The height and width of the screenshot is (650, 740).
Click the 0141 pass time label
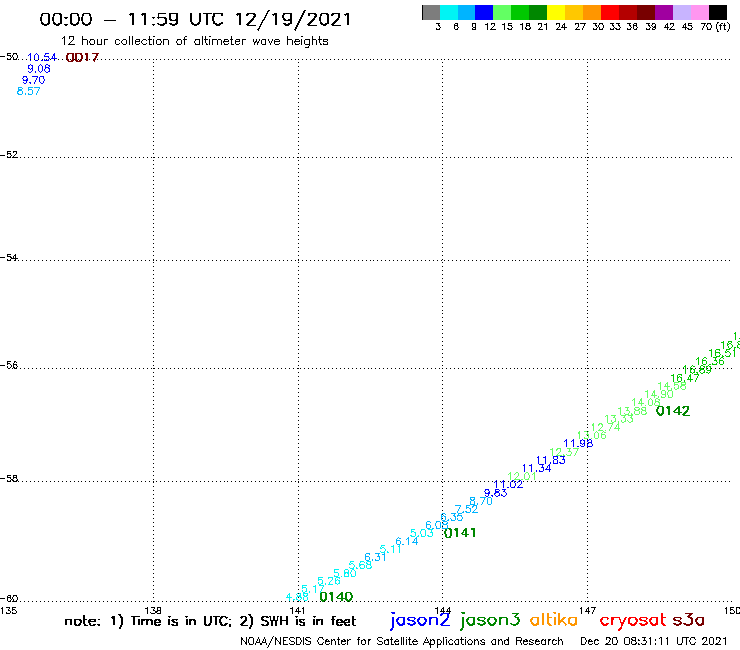tap(460, 533)
